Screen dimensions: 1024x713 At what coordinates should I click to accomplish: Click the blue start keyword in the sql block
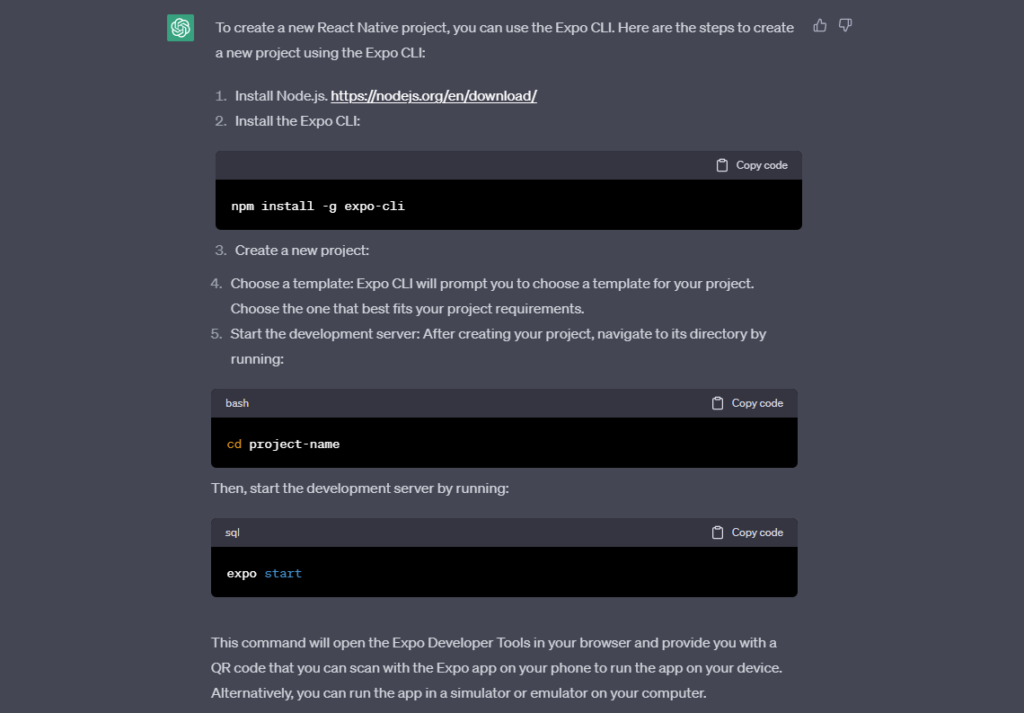coord(283,573)
